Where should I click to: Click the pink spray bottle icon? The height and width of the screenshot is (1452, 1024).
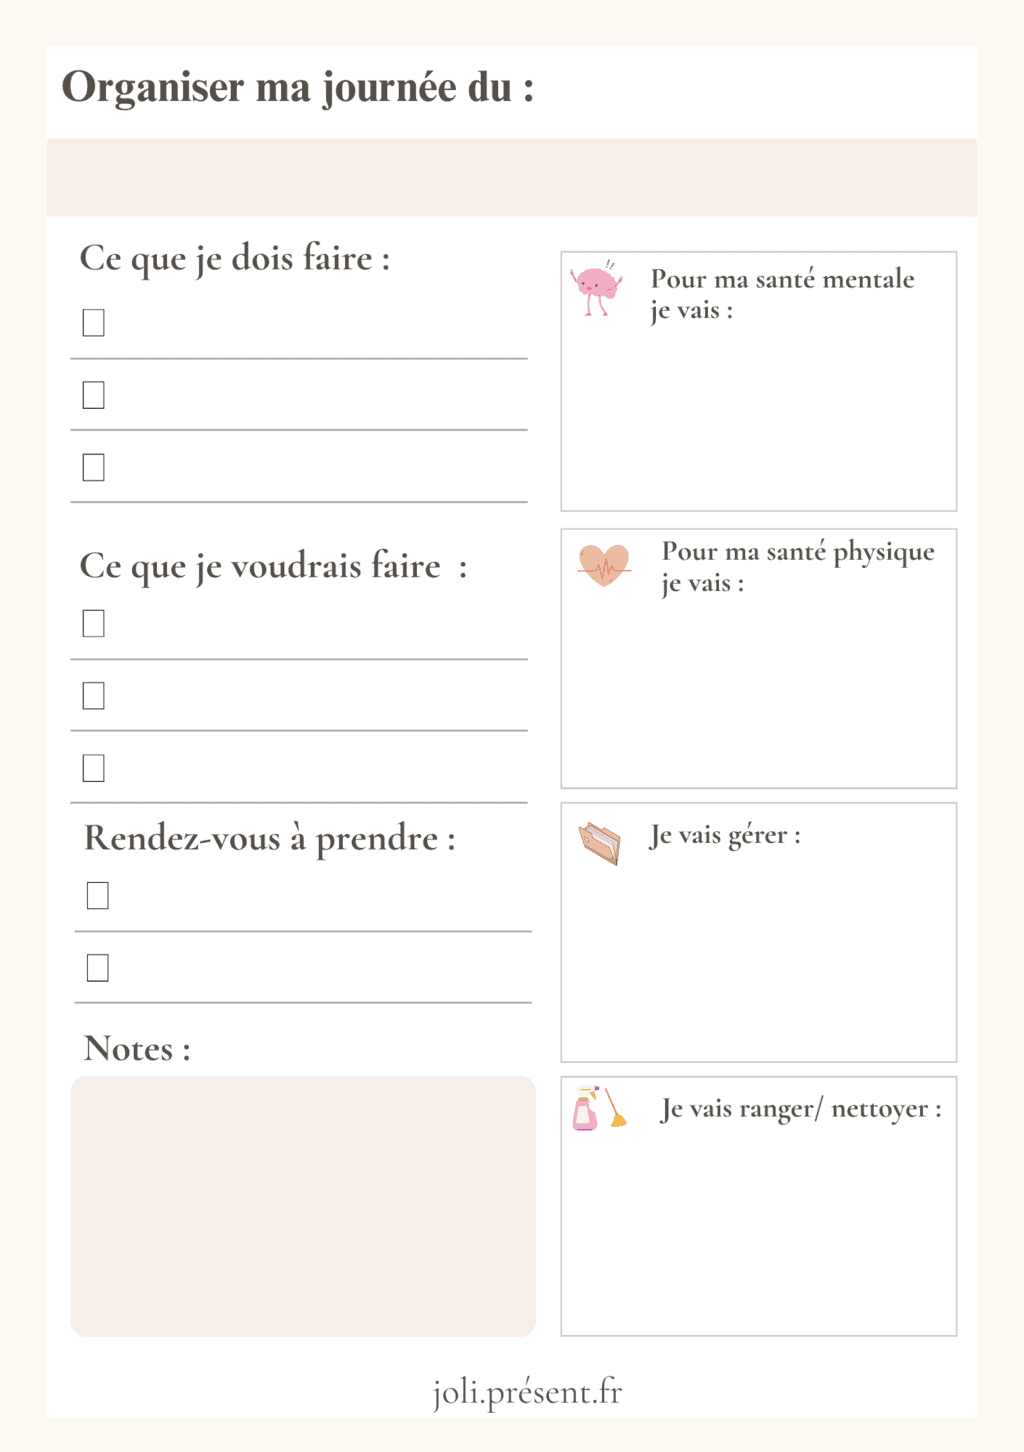tap(585, 1110)
